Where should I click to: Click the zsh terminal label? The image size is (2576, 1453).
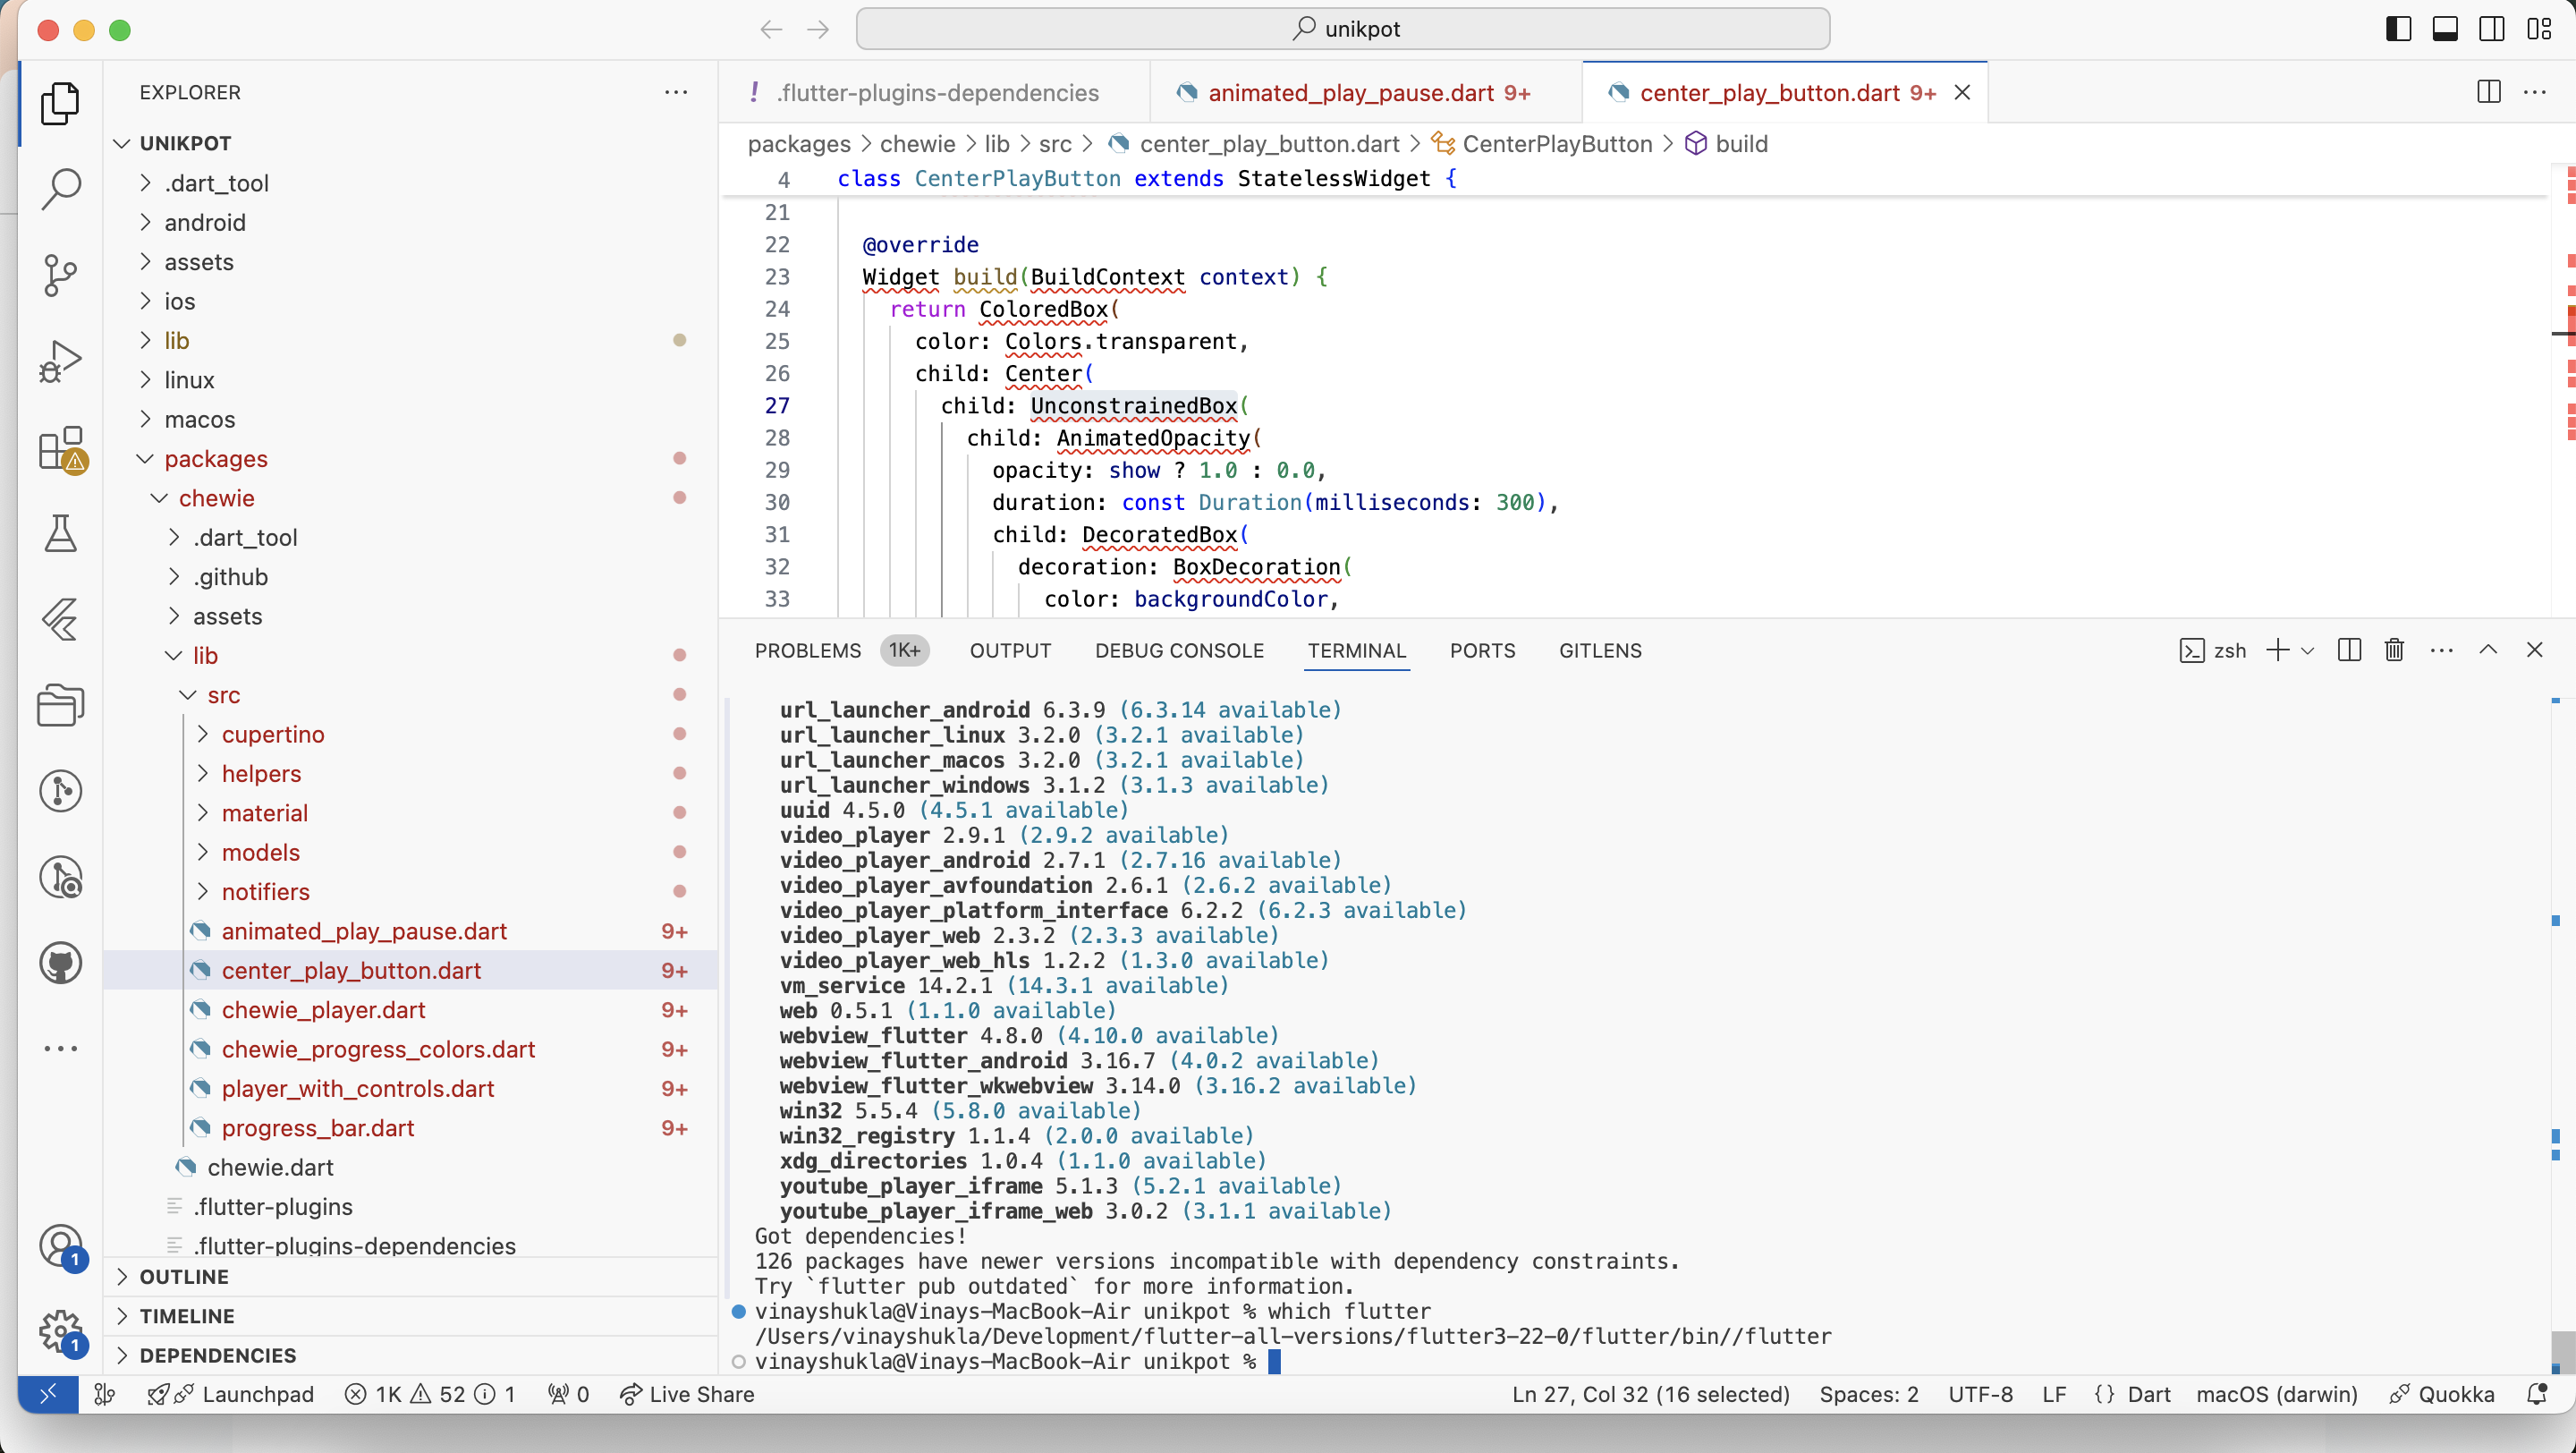pos(2212,650)
